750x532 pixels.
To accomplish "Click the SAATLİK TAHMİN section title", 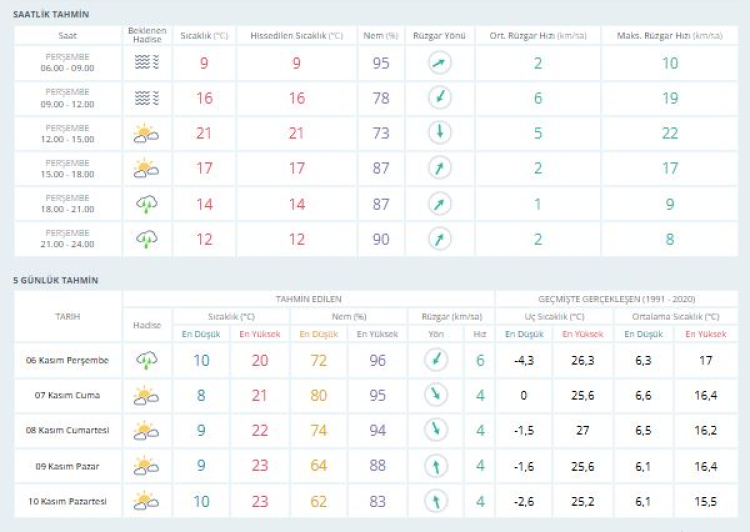I will click(51, 14).
